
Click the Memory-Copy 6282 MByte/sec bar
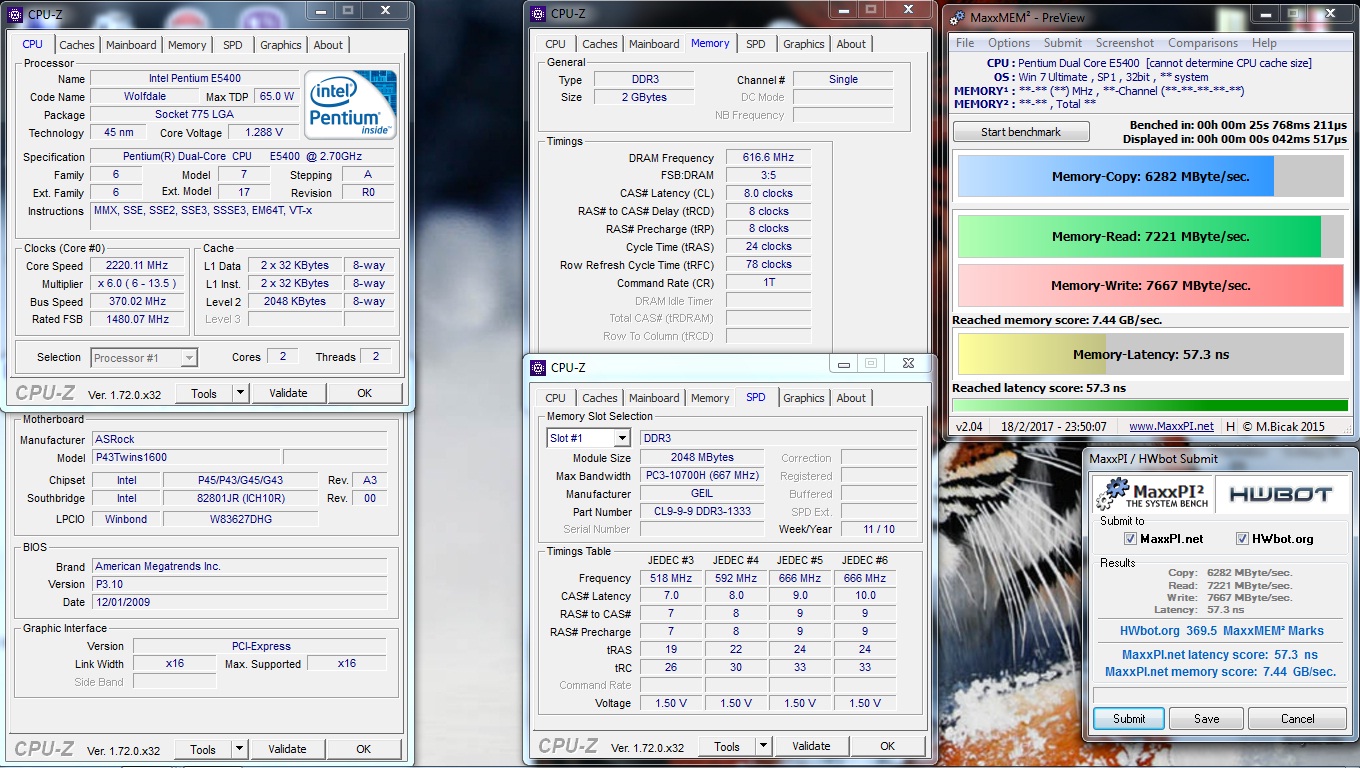pos(1150,176)
